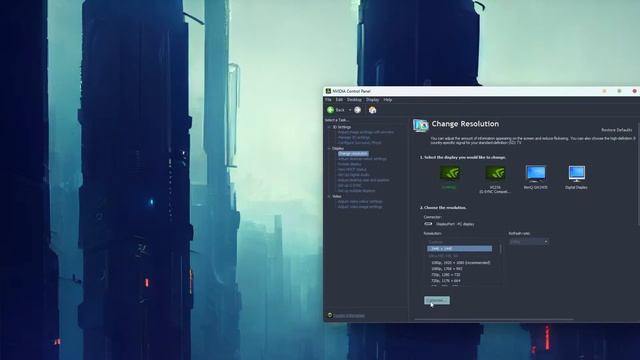Viewport: 640px width, 360px height.
Task: Minimize the NVIDIA Control Panel window
Action: coord(604,91)
